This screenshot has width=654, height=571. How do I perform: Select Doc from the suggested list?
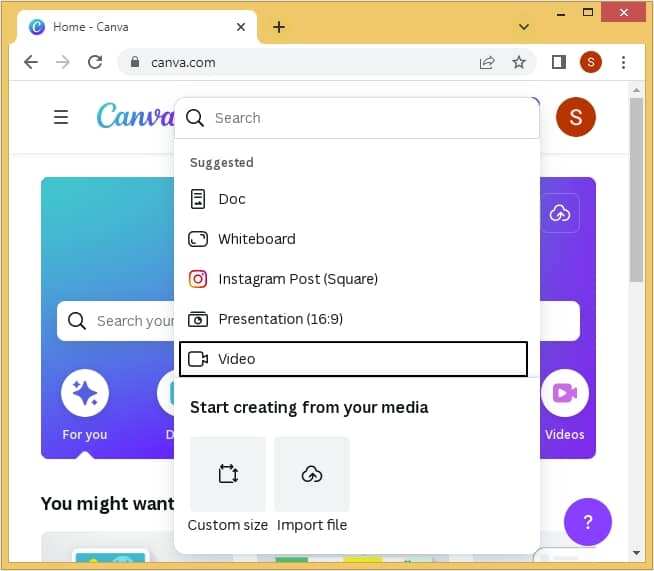coord(354,199)
